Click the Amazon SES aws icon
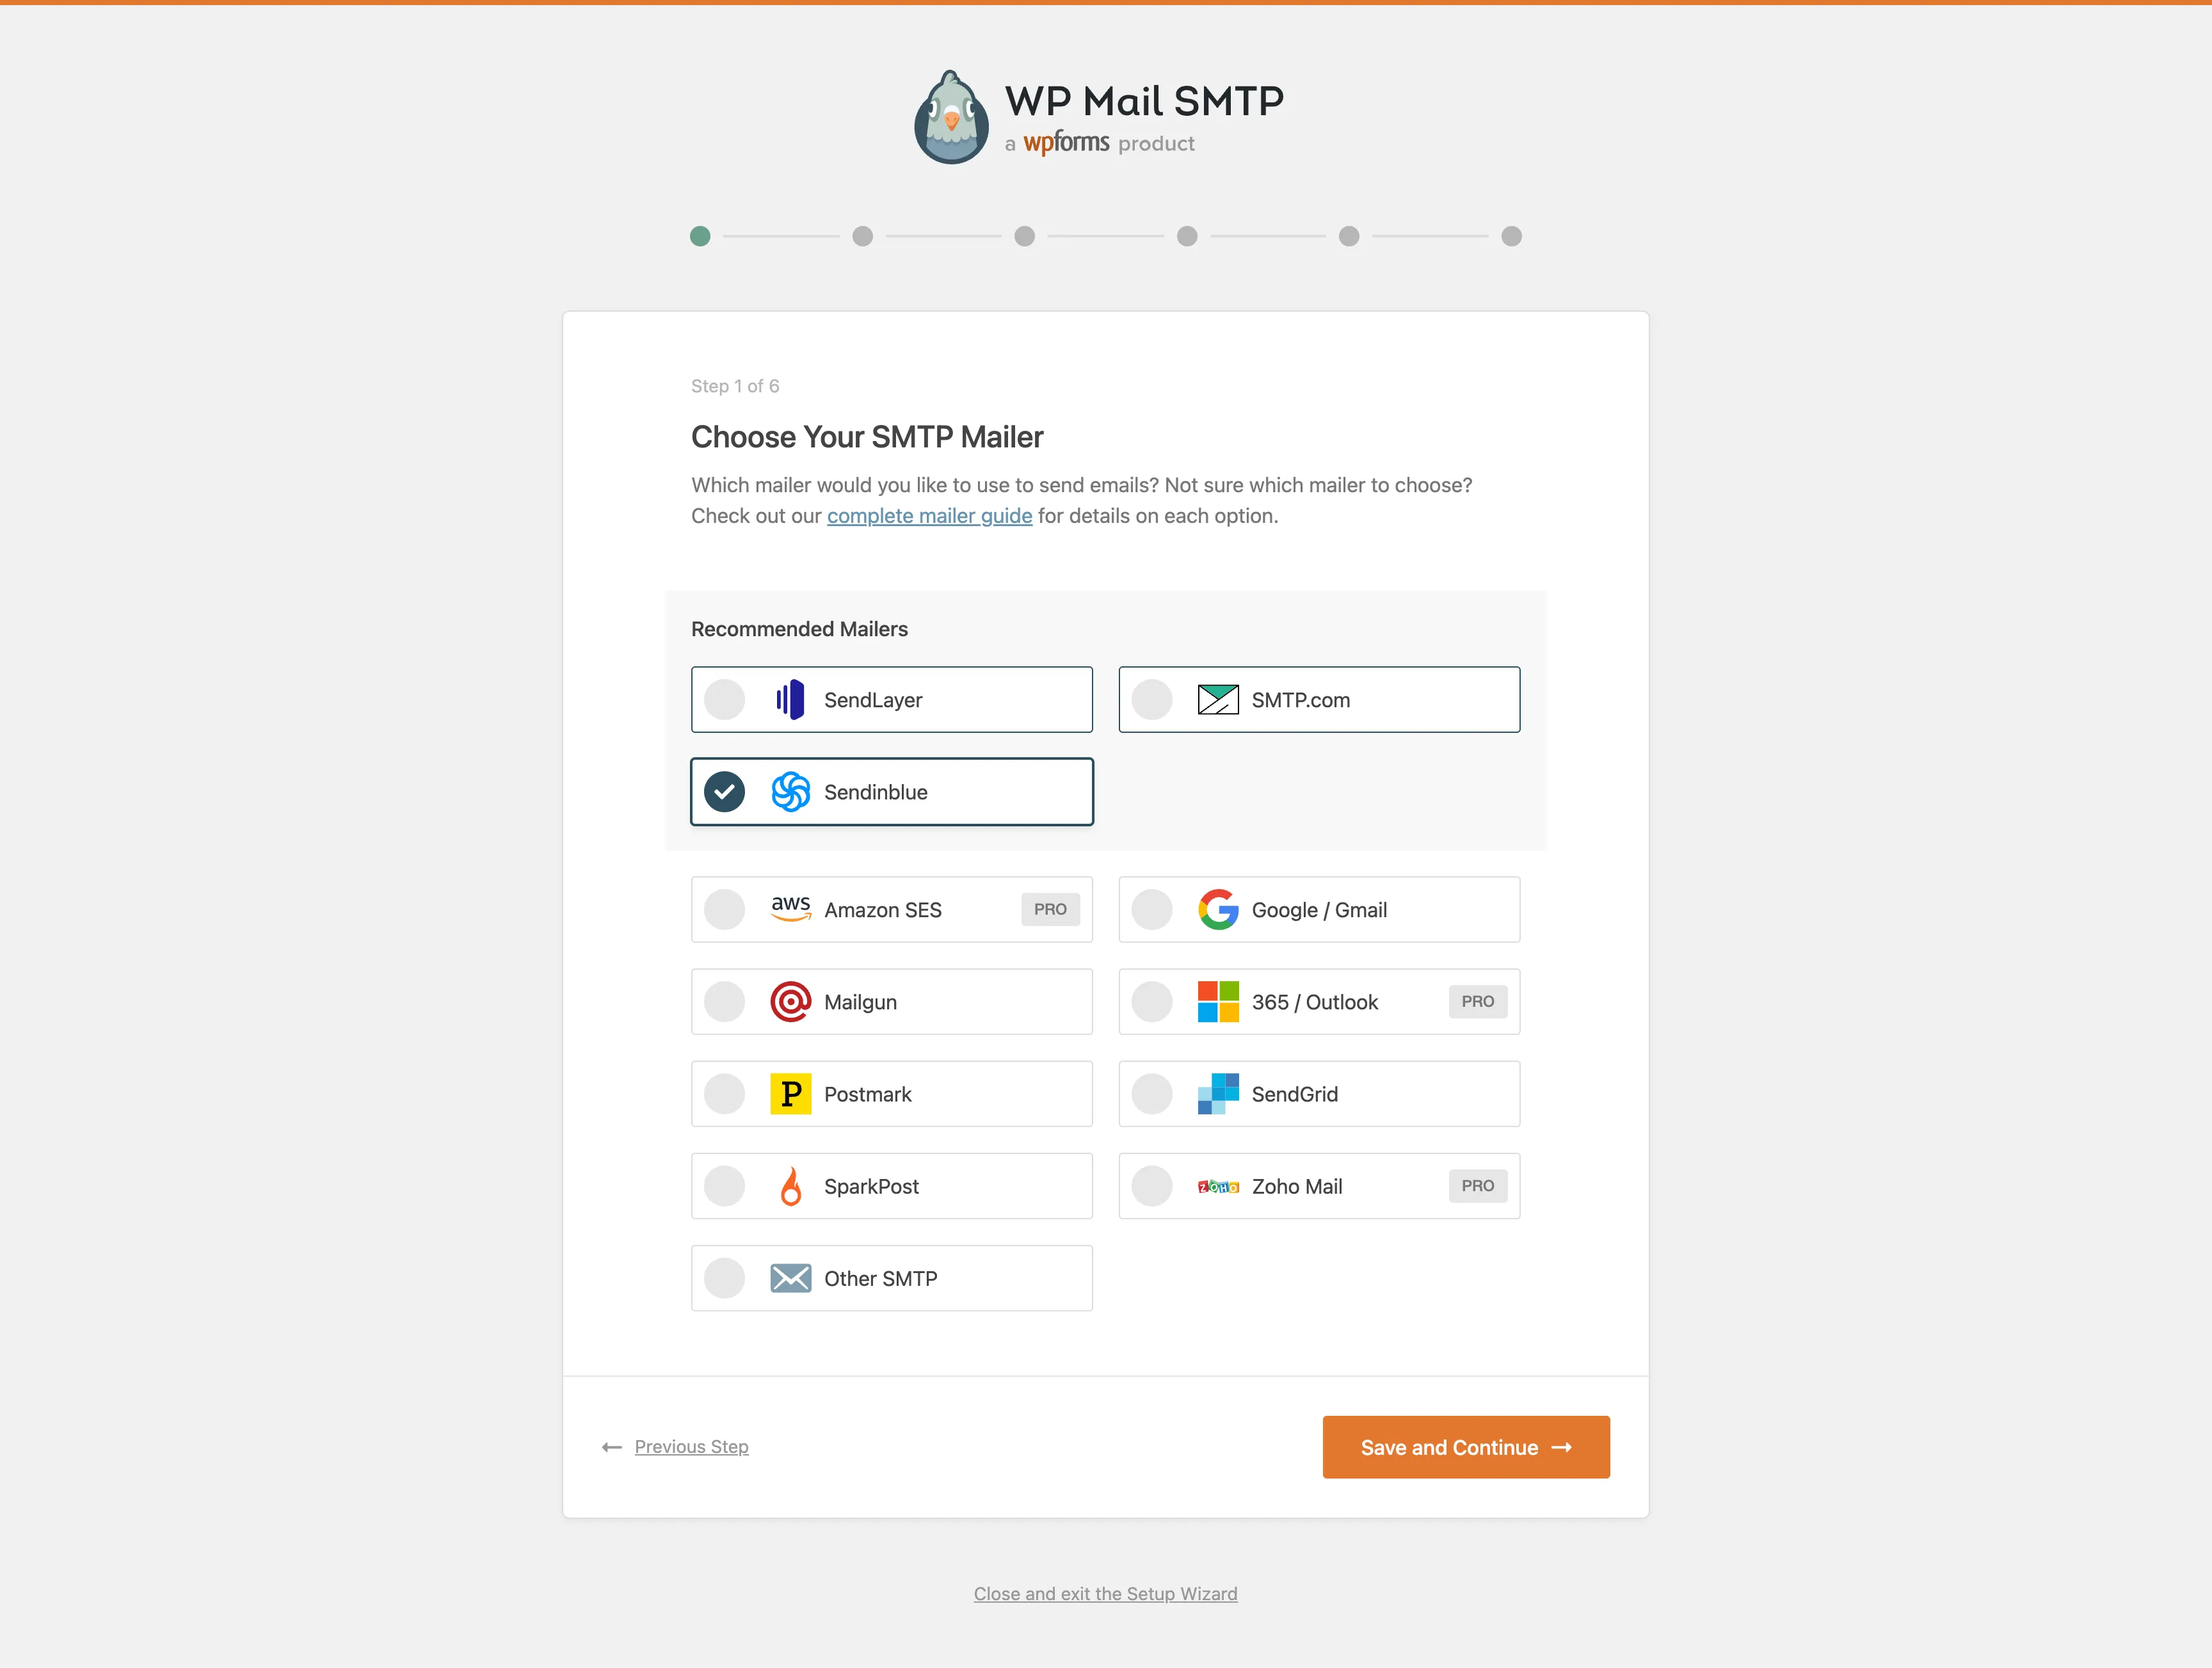Viewport: 2212px width, 1668px height. [791, 909]
